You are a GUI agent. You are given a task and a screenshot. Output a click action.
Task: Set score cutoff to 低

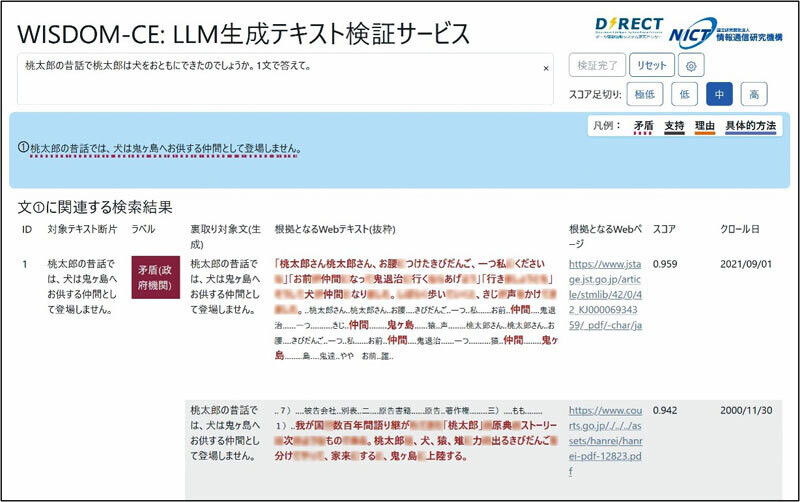pyautogui.click(x=684, y=94)
